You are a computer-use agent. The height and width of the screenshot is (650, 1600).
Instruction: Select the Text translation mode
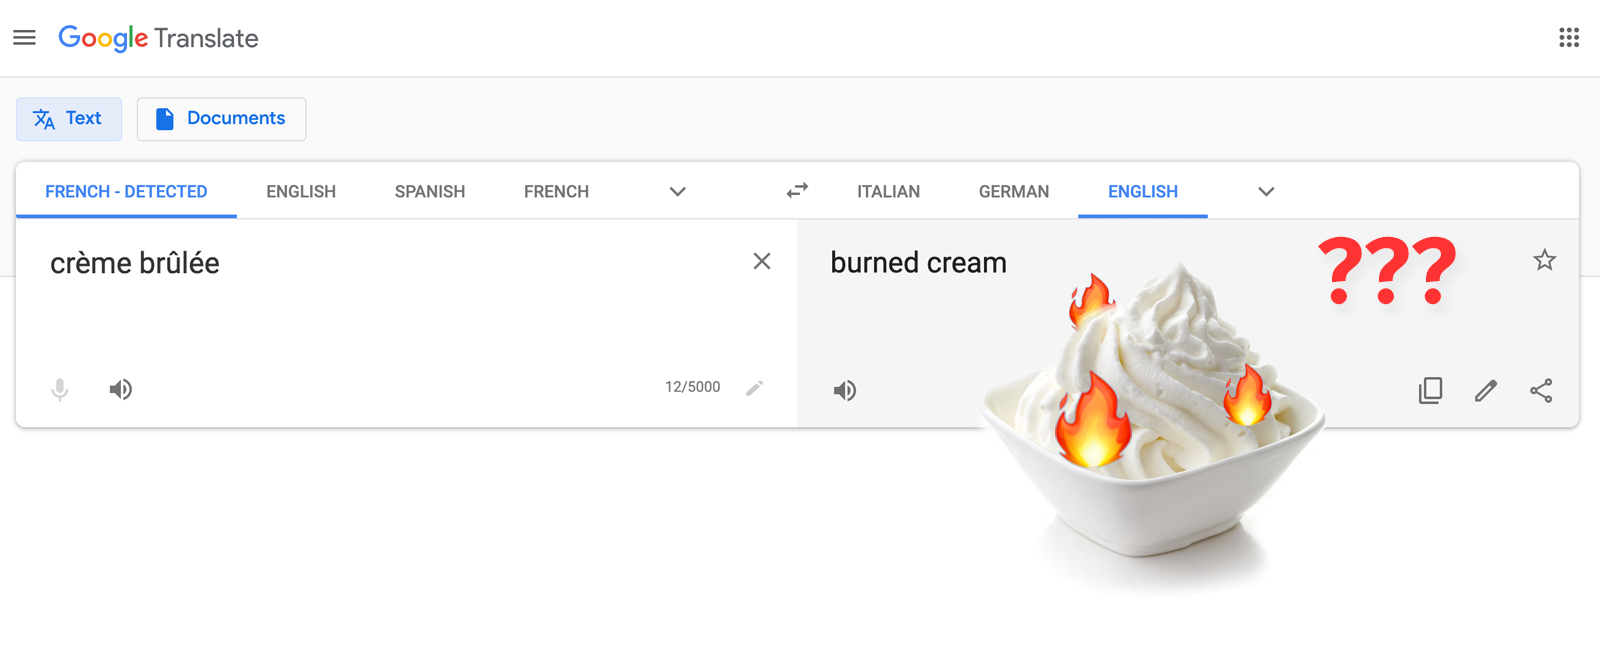pyautogui.click(x=69, y=119)
